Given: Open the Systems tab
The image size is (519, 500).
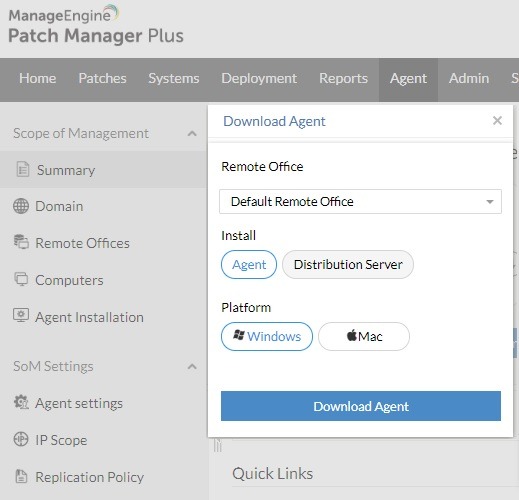Looking at the screenshot, I should [x=174, y=79].
